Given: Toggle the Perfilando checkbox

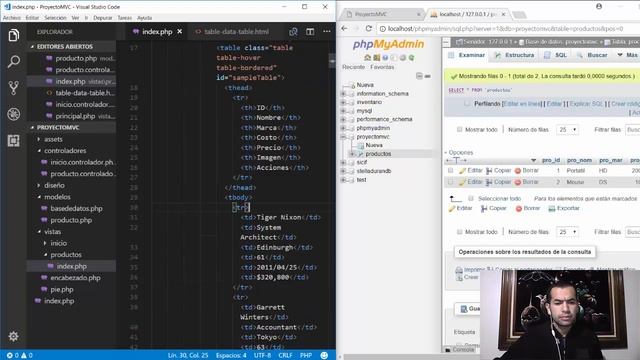Looking at the screenshot, I should pos(467,104).
